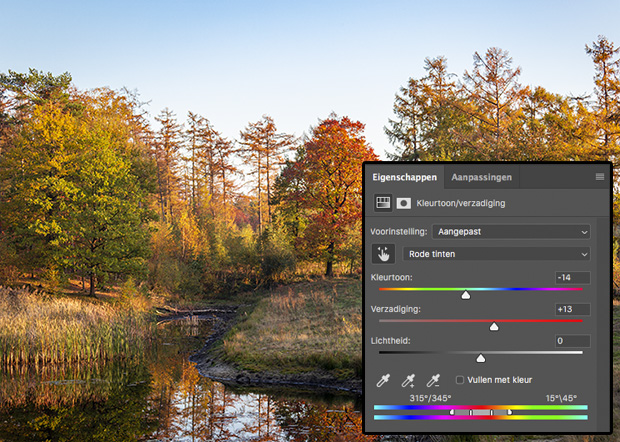Switch to the Eigenschappen tab
The height and width of the screenshot is (442, 620).
pyautogui.click(x=405, y=177)
